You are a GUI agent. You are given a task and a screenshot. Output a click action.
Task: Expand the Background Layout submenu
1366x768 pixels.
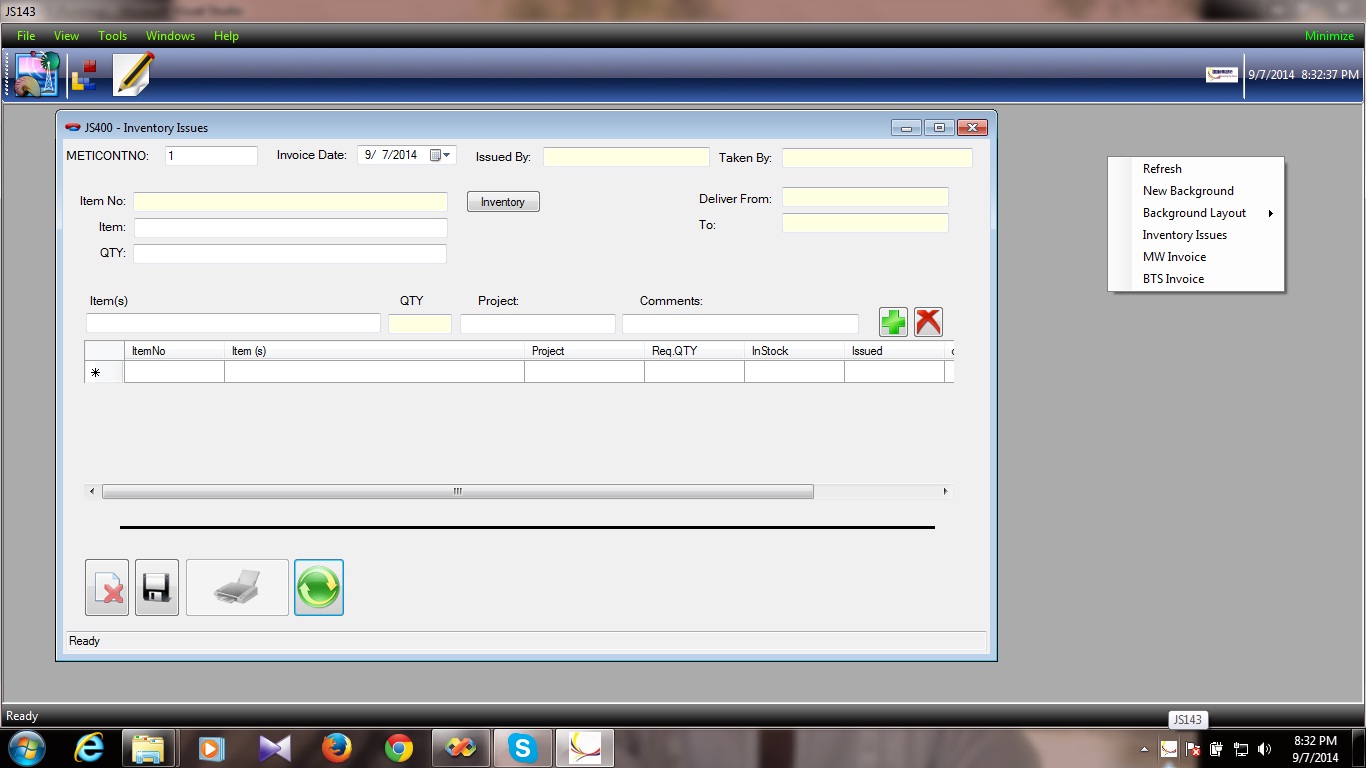[1195, 213]
